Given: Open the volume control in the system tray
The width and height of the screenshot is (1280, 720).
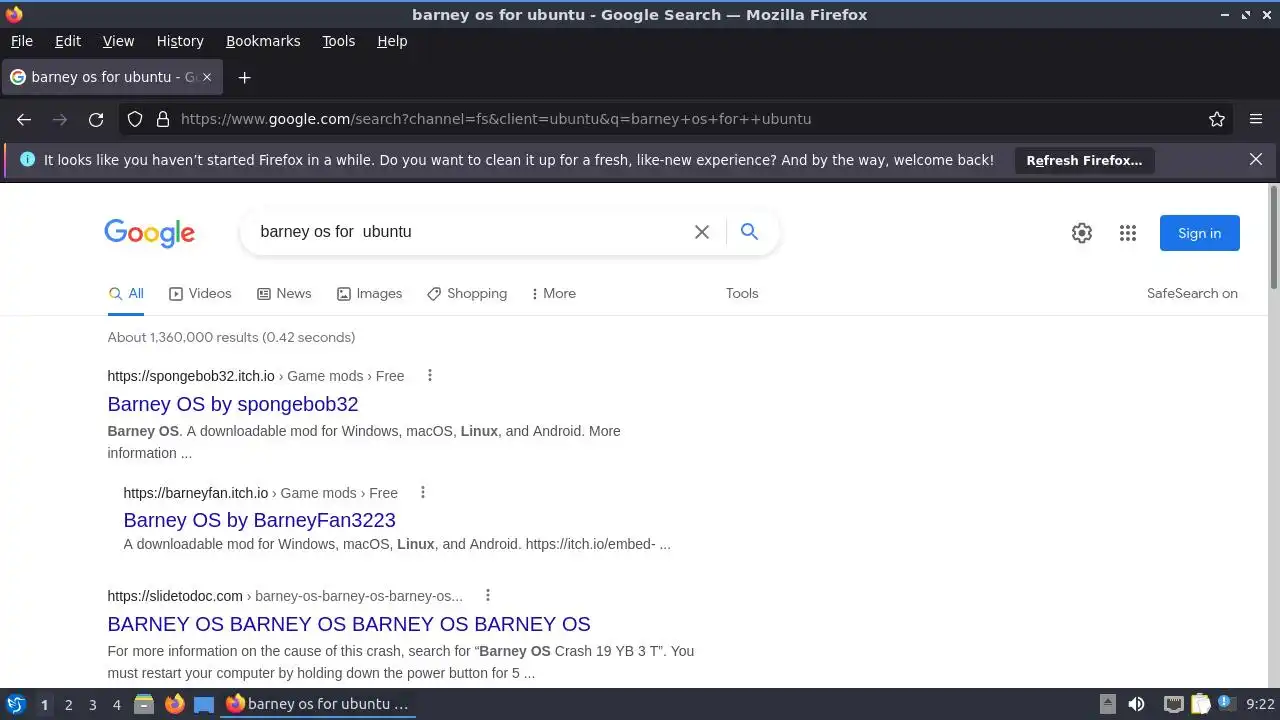Looking at the screenshot, I should click(x=1136, y=704).
